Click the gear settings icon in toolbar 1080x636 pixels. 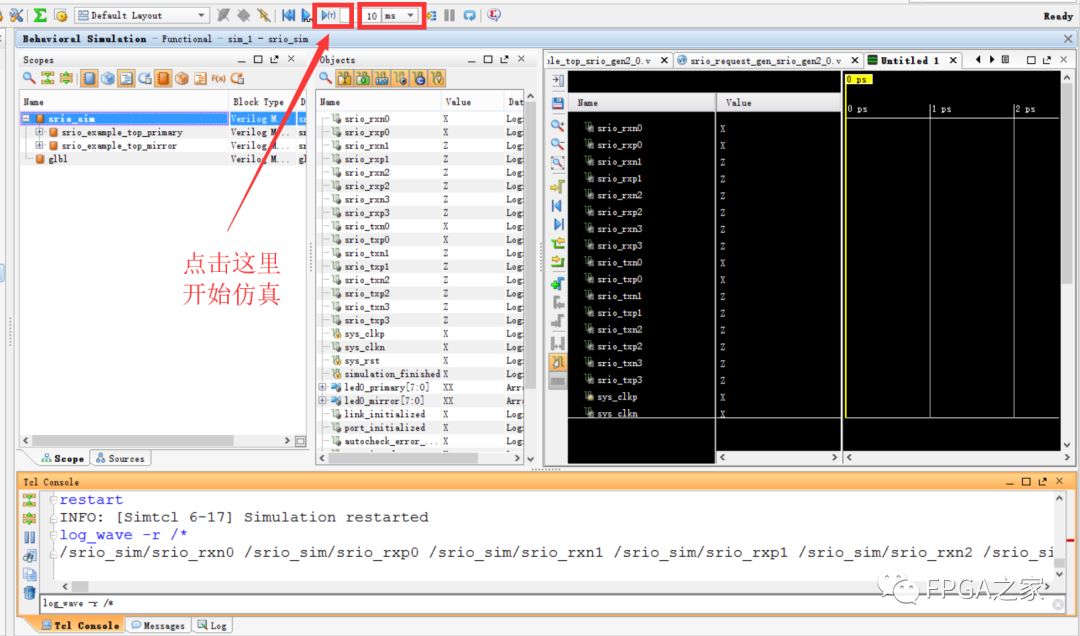tap(61, 15)
